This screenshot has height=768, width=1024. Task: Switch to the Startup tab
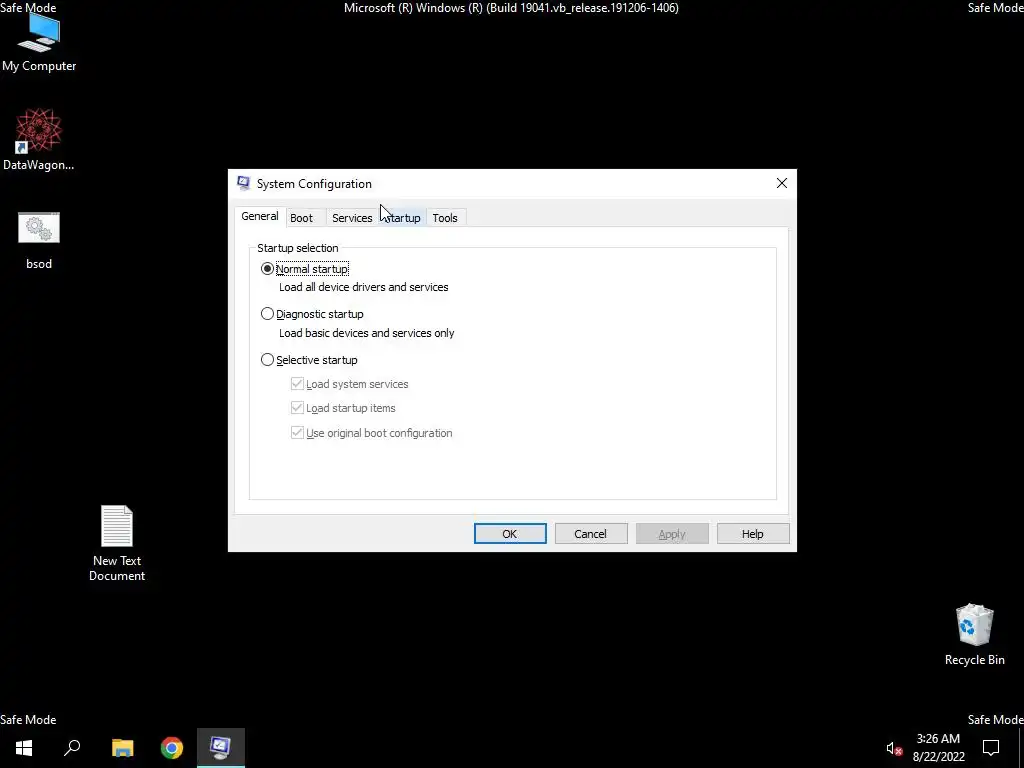(x=402, y=218)
